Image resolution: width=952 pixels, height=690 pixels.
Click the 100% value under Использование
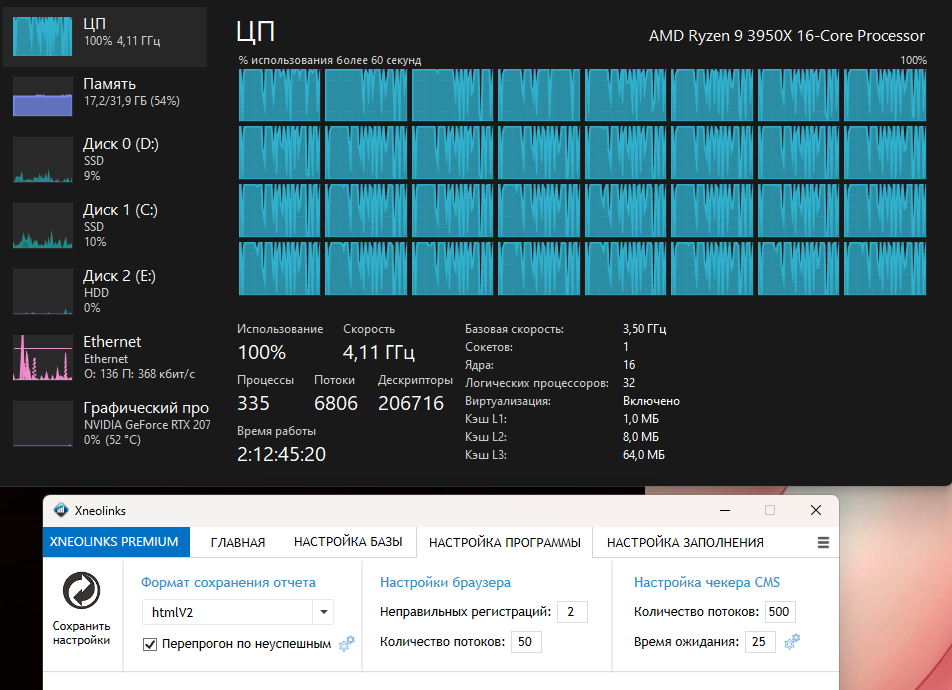pyautogui.click(x=262, y=352)
